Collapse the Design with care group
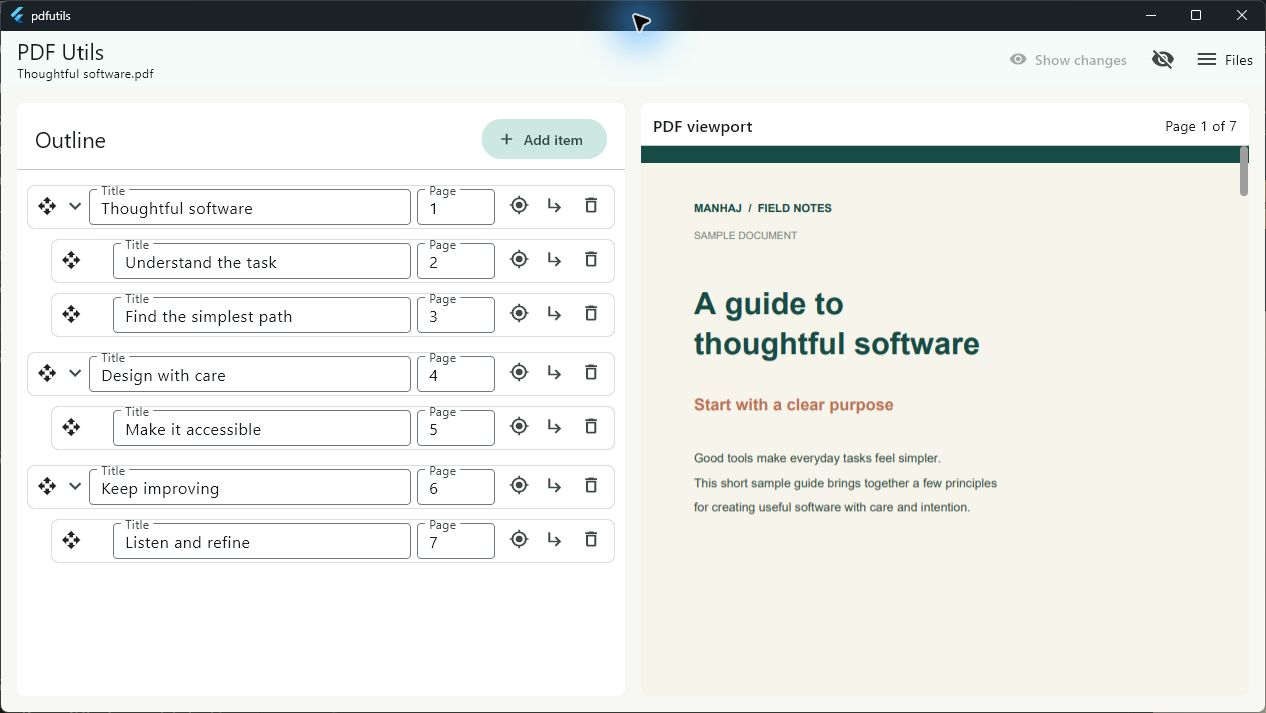The image size is (1266, 713). [x=75, y=373]
